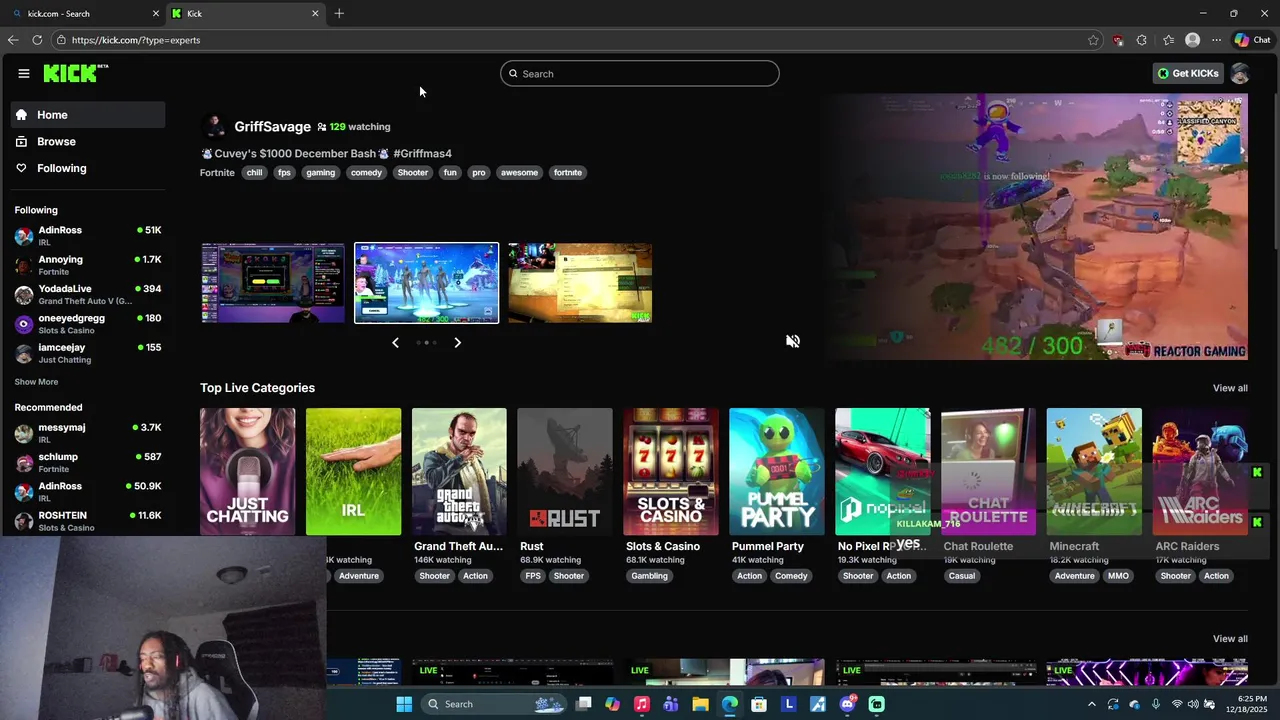Go to Home in sidebar
The height and width of the screenshot is (720, 1280).
click(x=88, y=114)
